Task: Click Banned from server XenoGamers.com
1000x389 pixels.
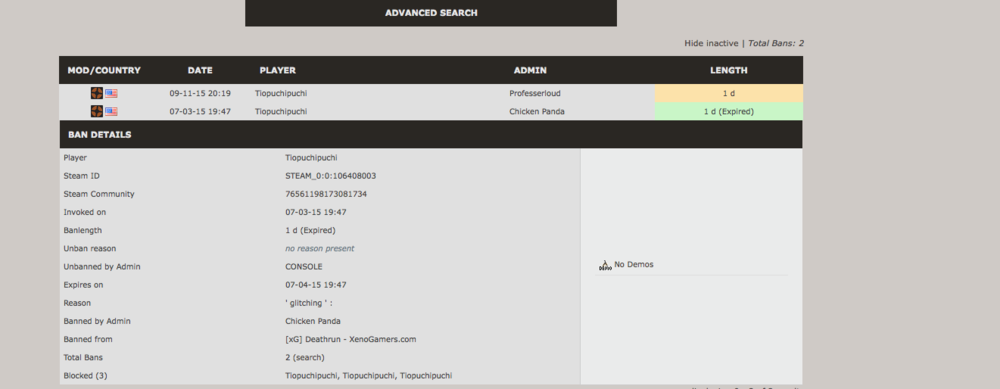Action: [350, 339]
